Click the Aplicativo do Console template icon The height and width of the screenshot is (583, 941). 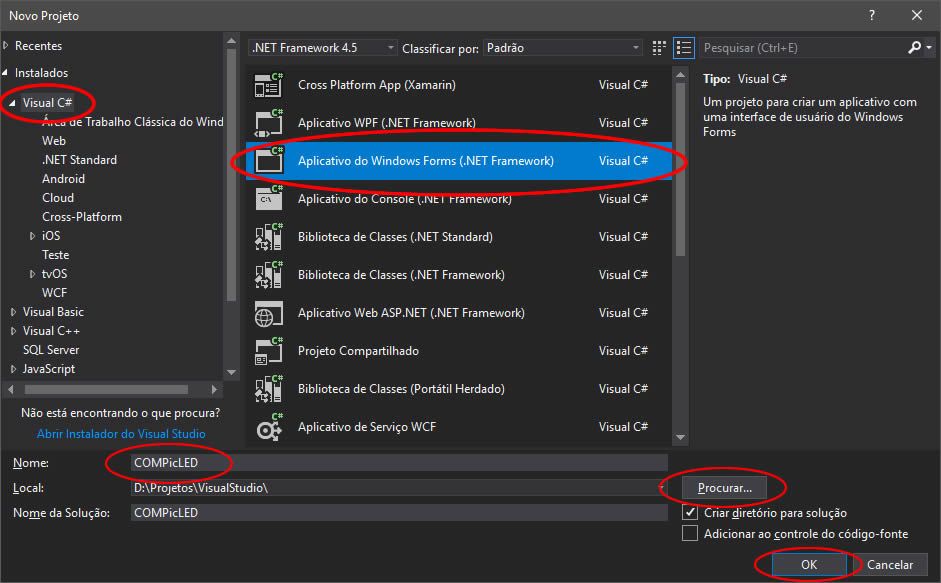click(x=268, y=199)
